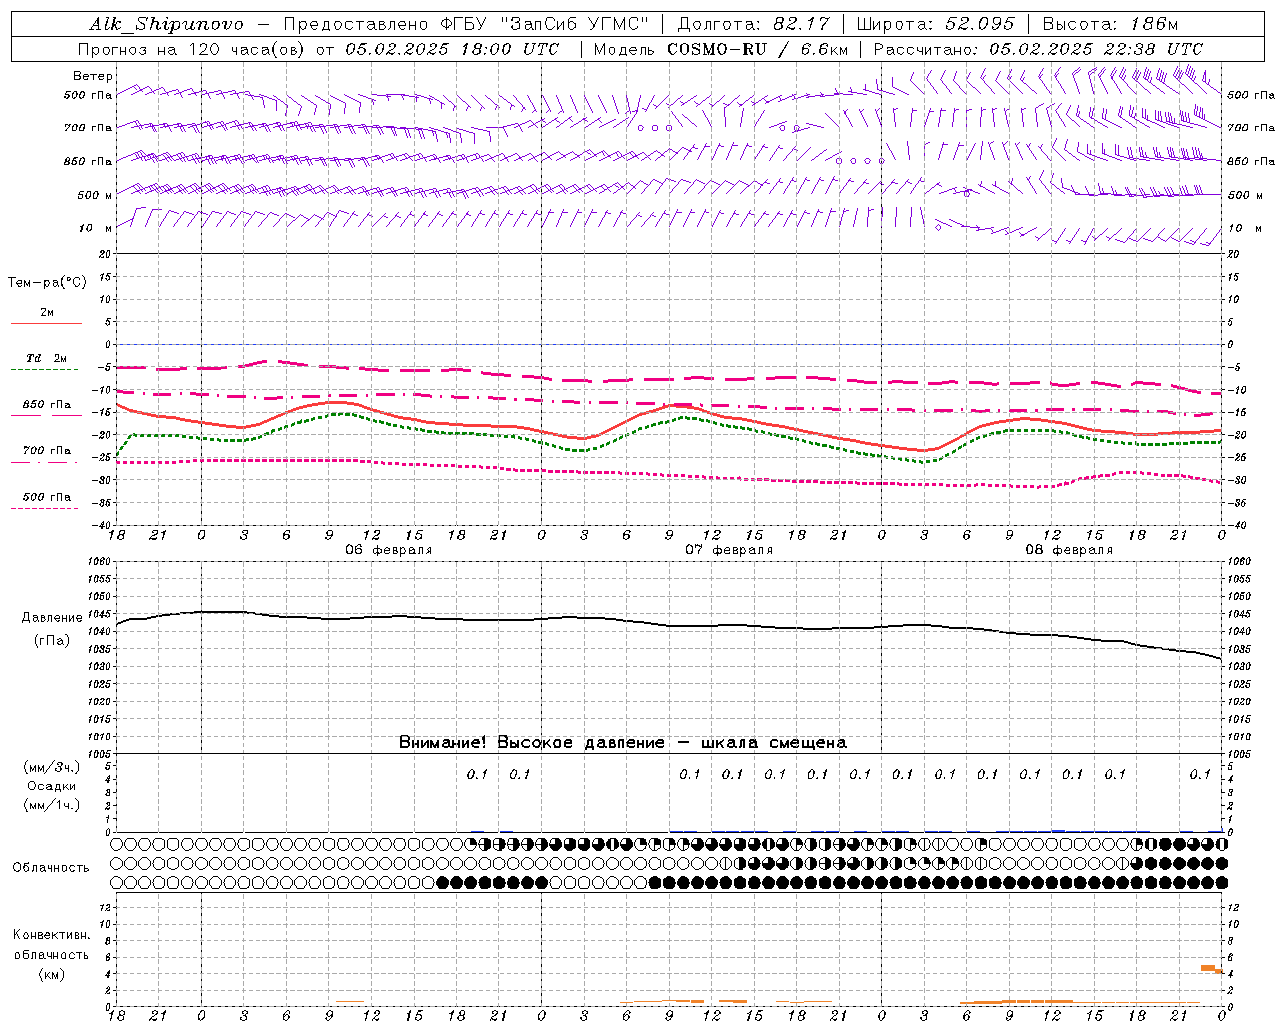Click the 'Давление' pressure panel label
This screenshot has width=1280, height=1024.
(x=52, y=618)
